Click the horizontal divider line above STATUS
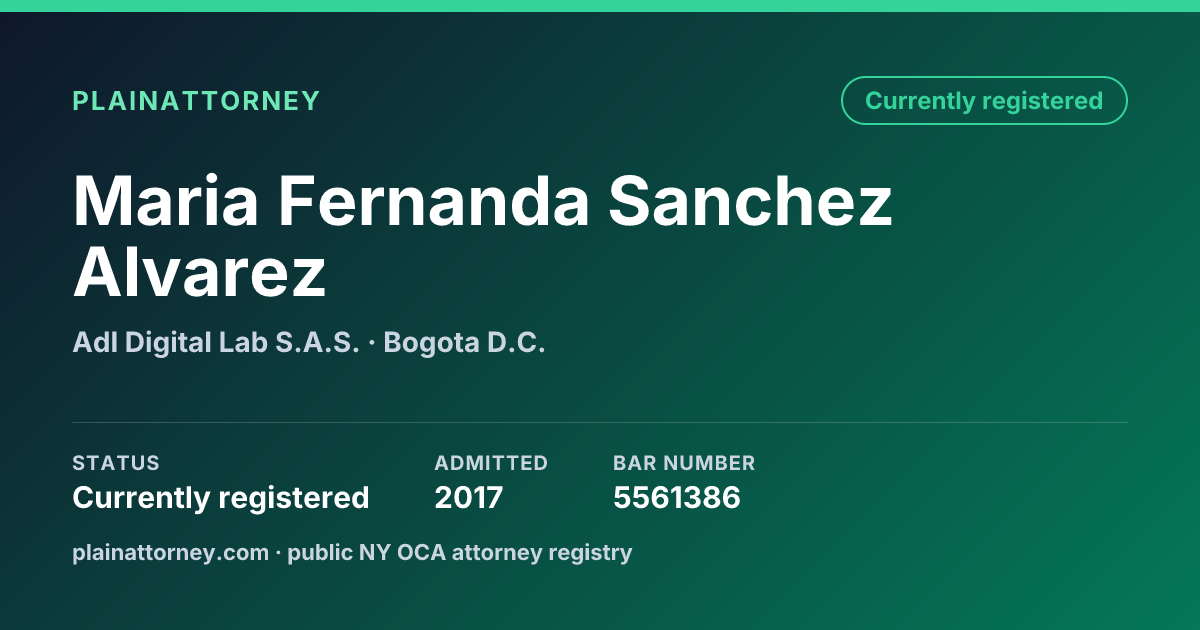This screenshot has width=1200, height=630. click(x=600, y=422)
